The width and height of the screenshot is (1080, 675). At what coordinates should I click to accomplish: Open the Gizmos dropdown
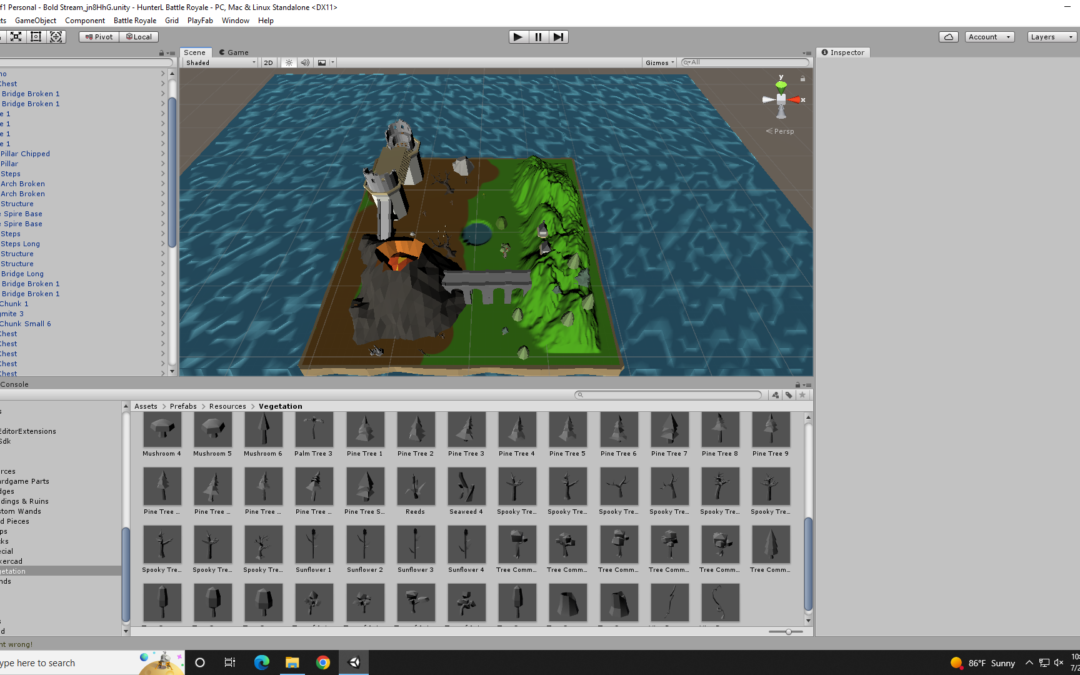(x=659, y=63)
